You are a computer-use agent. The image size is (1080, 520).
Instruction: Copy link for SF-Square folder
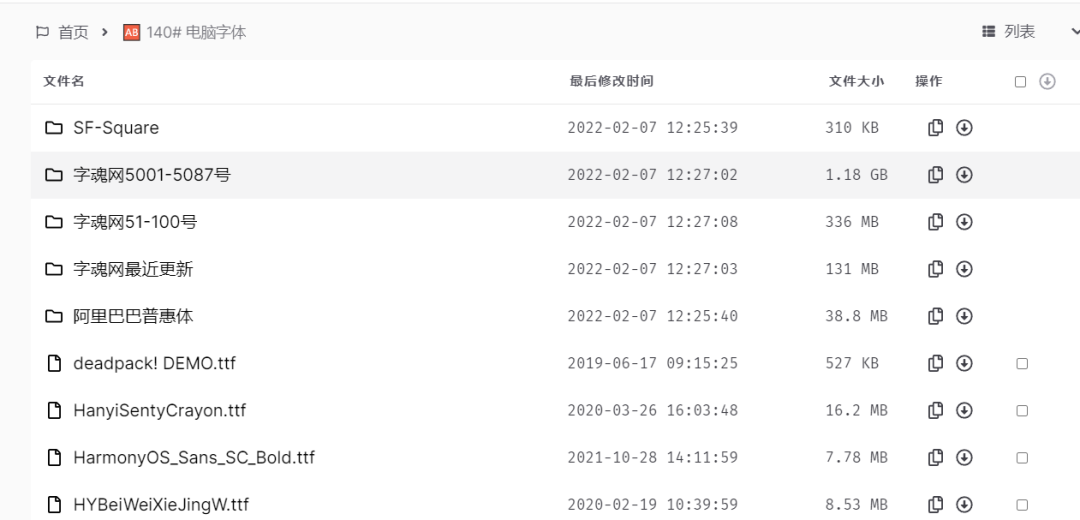(x=936, y=128)
